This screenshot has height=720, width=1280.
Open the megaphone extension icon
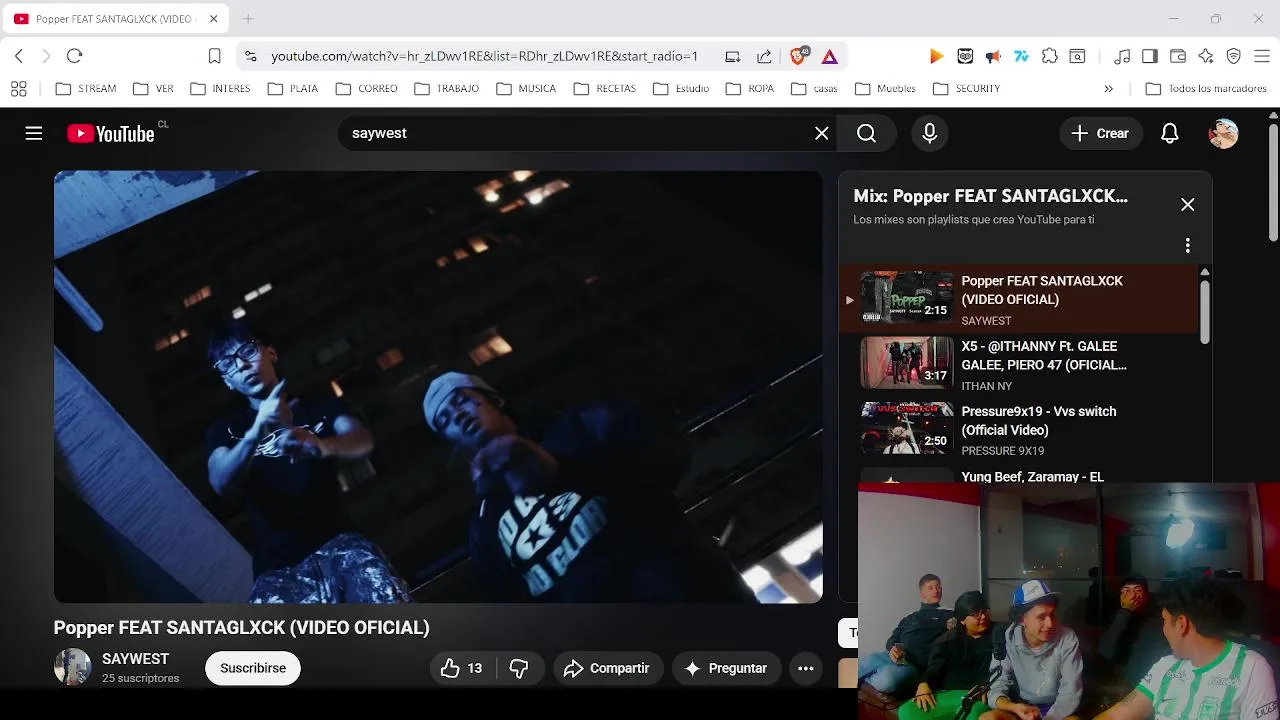993,56
